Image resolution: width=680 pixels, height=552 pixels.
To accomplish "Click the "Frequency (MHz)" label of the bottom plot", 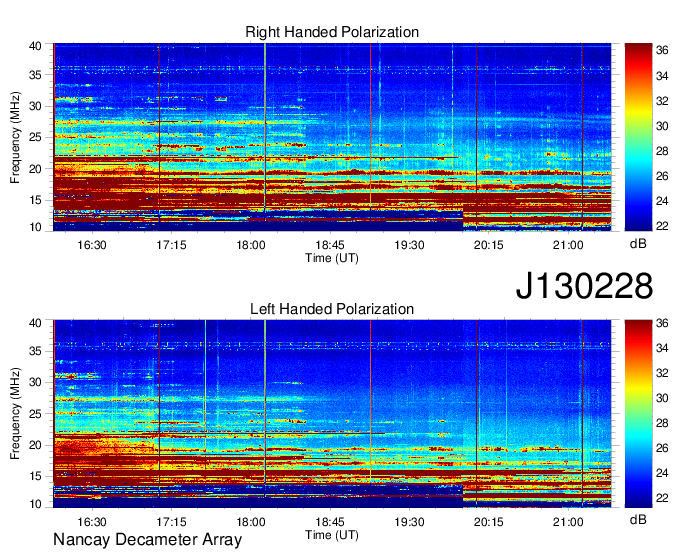I will (x=15, y=414).
